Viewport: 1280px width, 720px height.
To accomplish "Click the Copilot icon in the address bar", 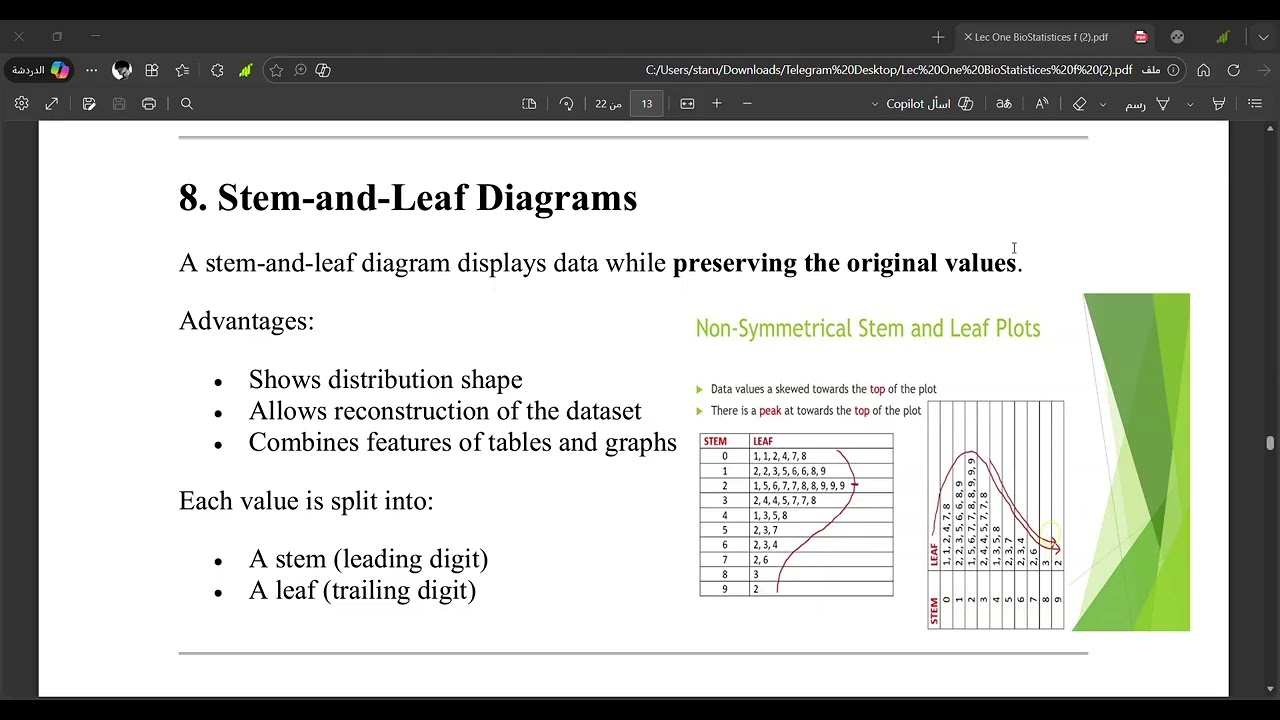I will click(x=323, y=70).
